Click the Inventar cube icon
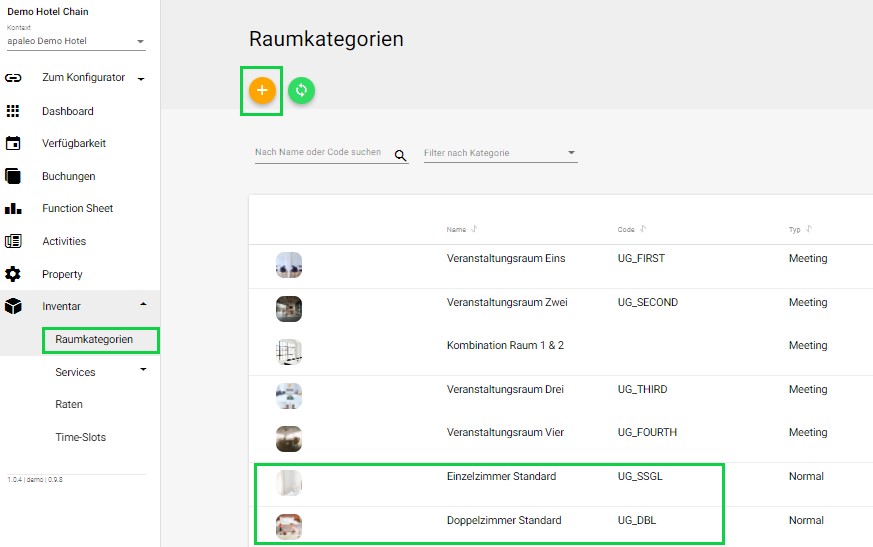 [13, 306]
